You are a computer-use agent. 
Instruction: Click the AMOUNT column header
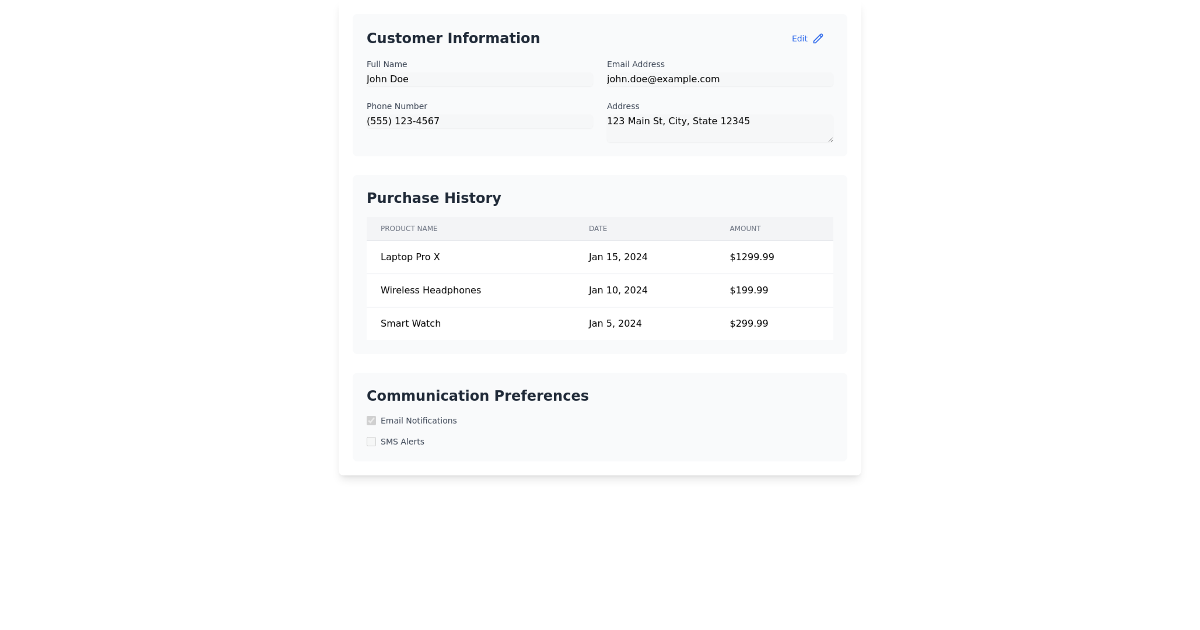click(x=745, y=229)
